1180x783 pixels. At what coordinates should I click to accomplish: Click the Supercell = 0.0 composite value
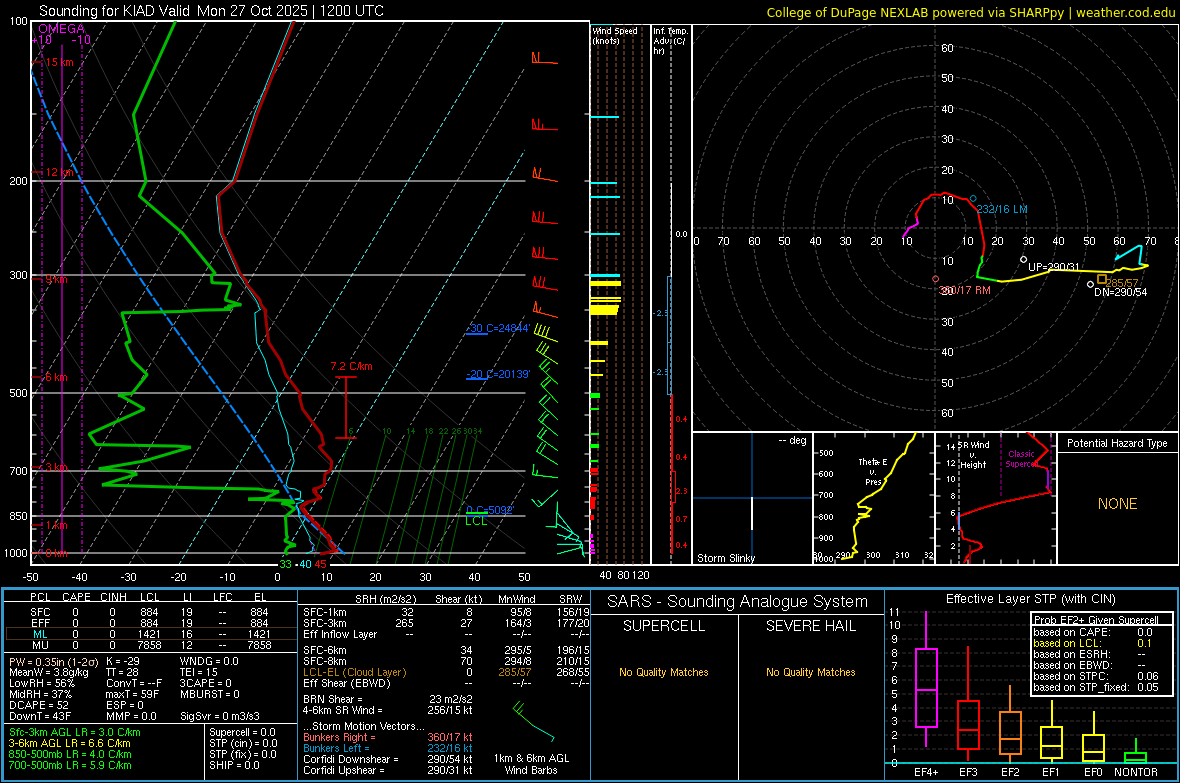click(x=242, y=733)
